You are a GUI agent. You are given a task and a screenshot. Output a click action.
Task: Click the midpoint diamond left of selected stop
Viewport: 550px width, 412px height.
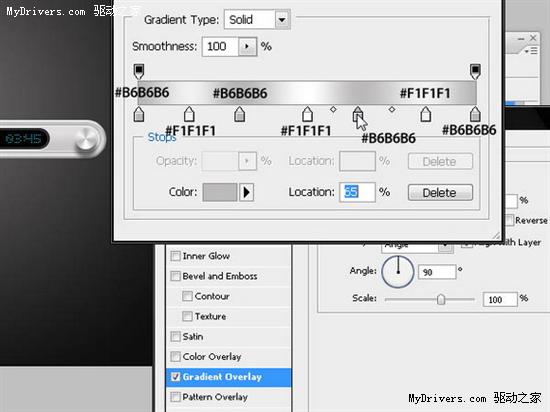333,109
